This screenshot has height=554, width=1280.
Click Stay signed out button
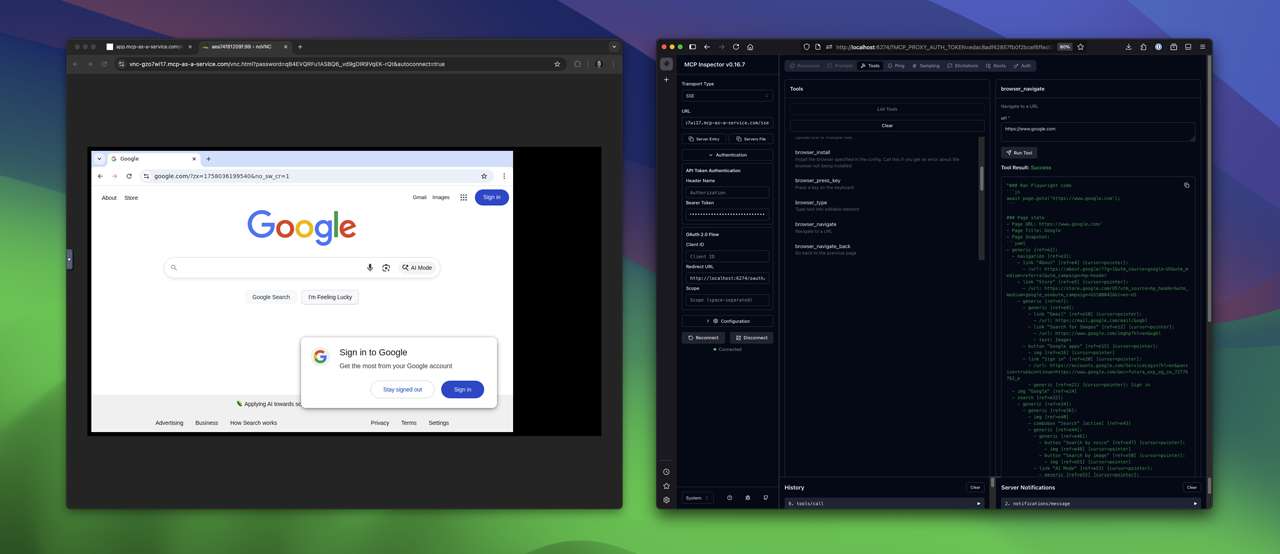point(402,389)
